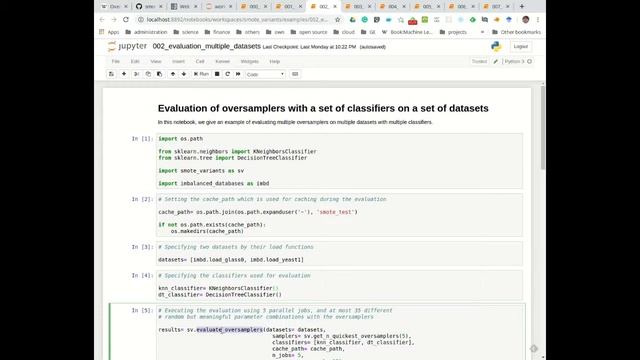Viewport: 640px width, 360px height.
Task: Open a new browser tab
Action: (x=522, y=6)
